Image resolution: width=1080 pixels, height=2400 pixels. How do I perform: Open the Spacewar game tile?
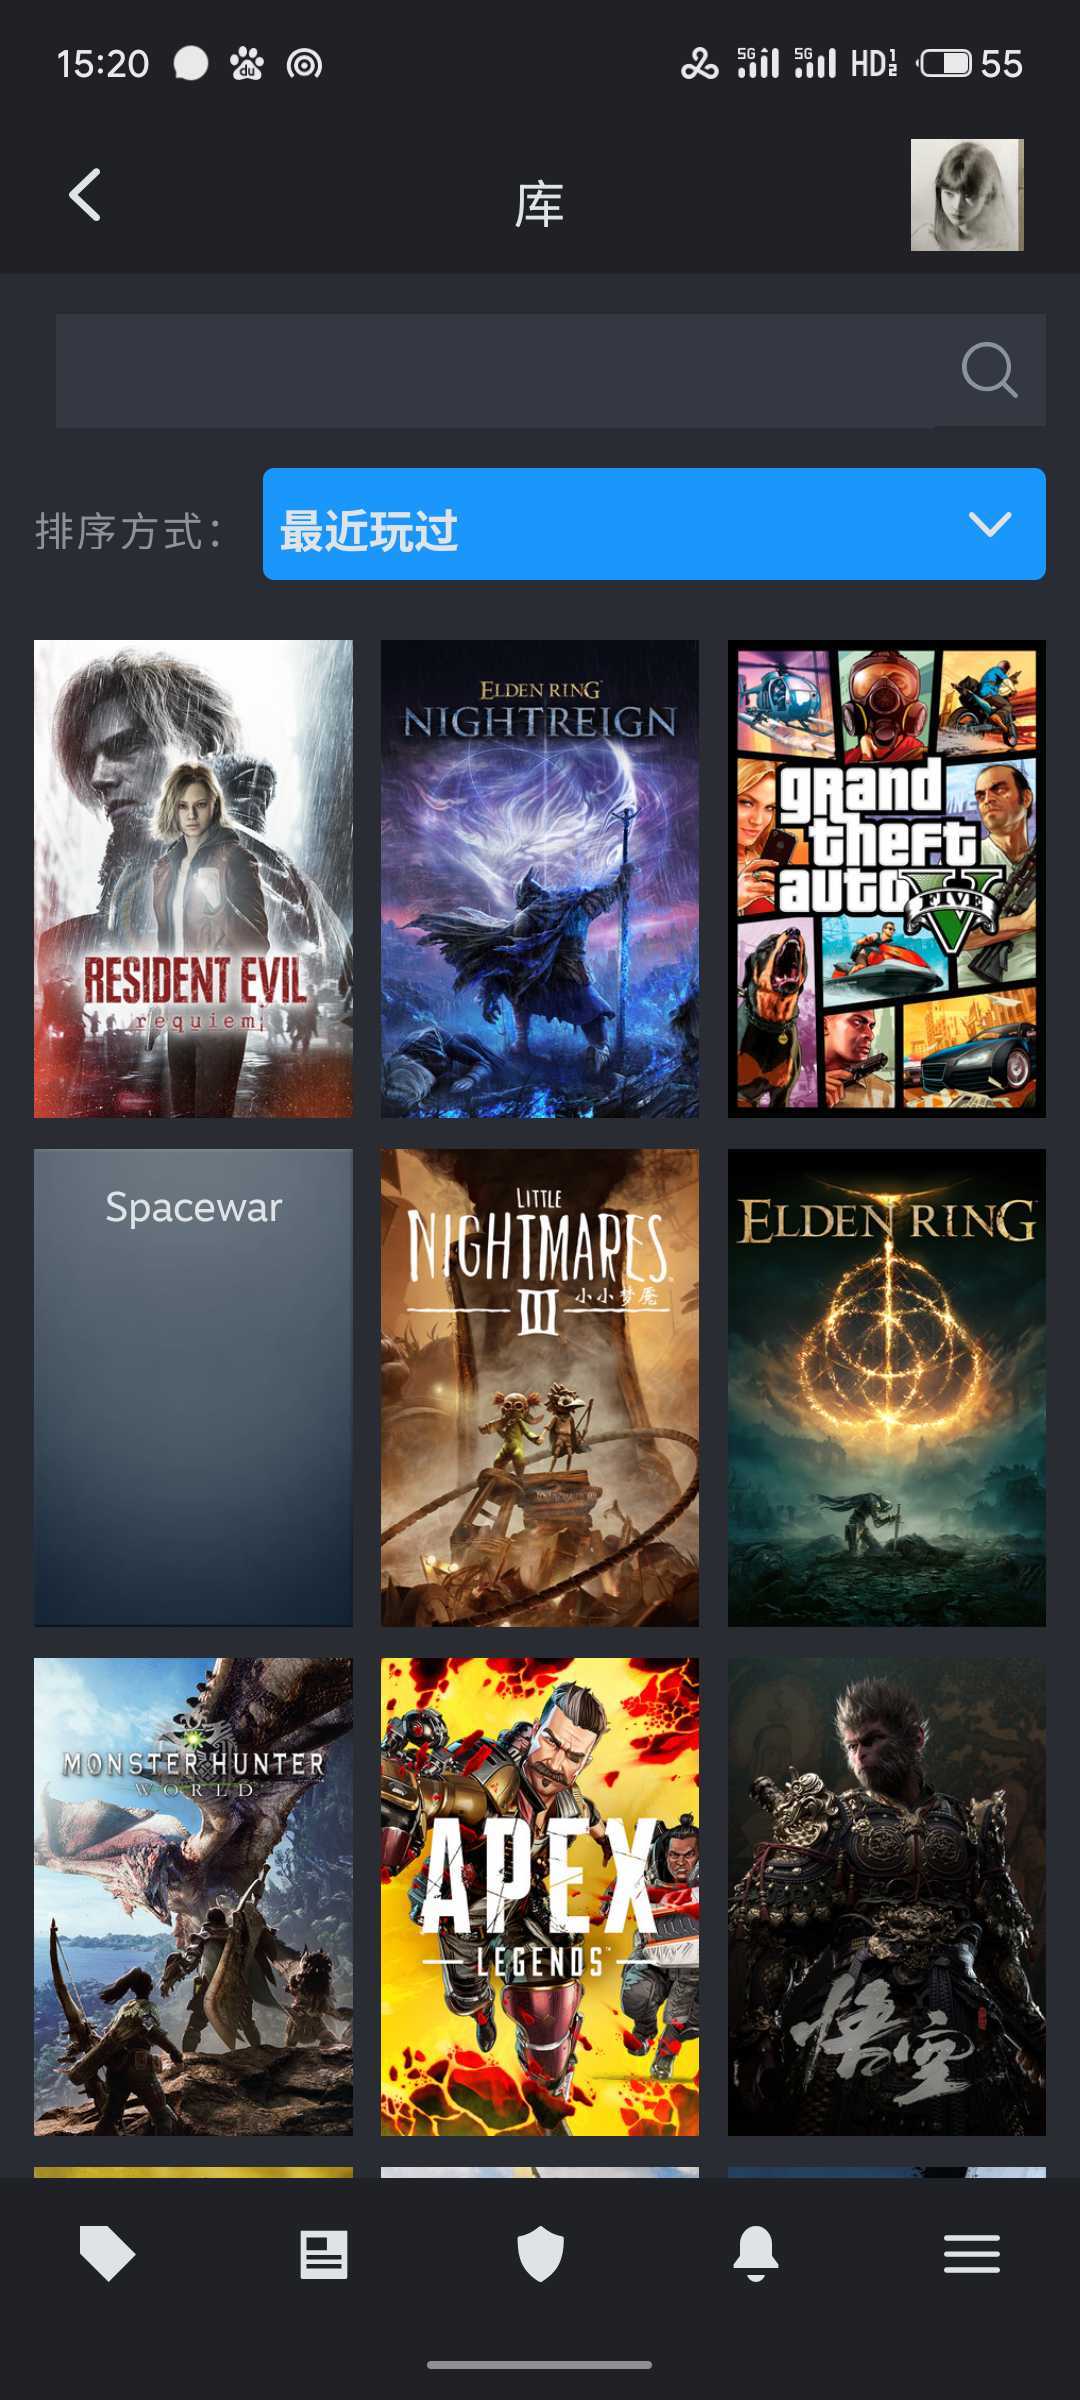click(x=193, y=1388)
